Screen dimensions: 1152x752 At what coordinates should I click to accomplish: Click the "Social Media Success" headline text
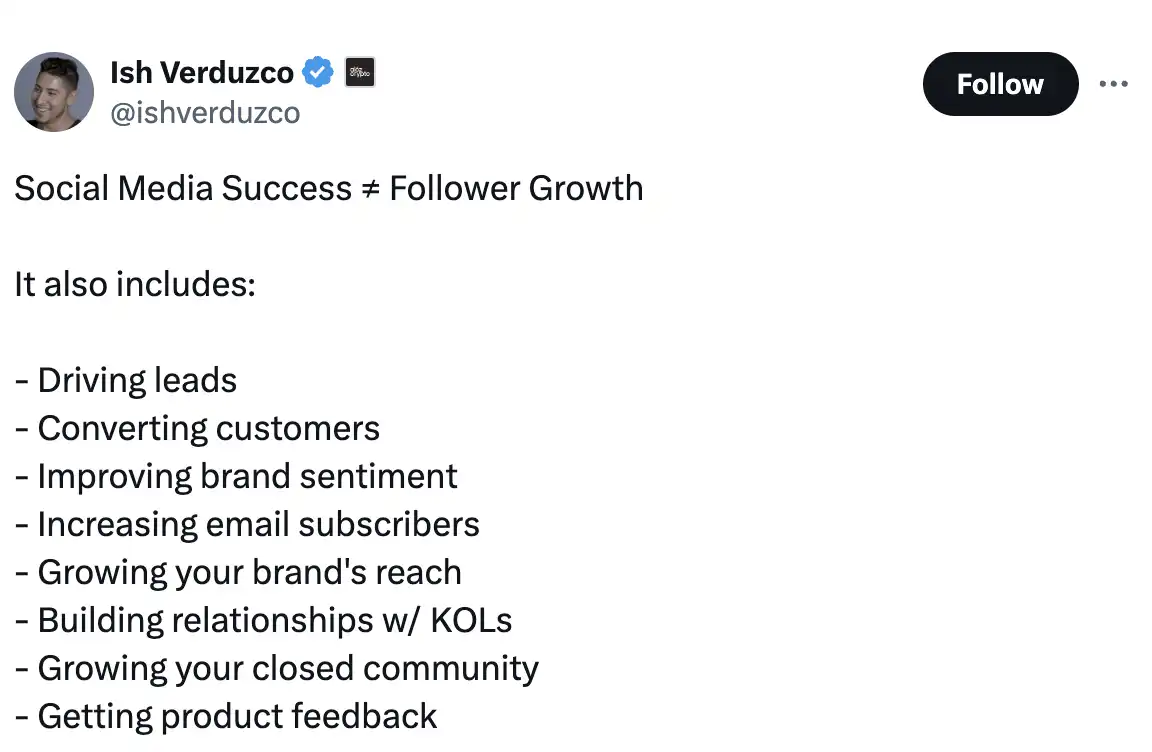pyautogui.click(x=182, y=188)
